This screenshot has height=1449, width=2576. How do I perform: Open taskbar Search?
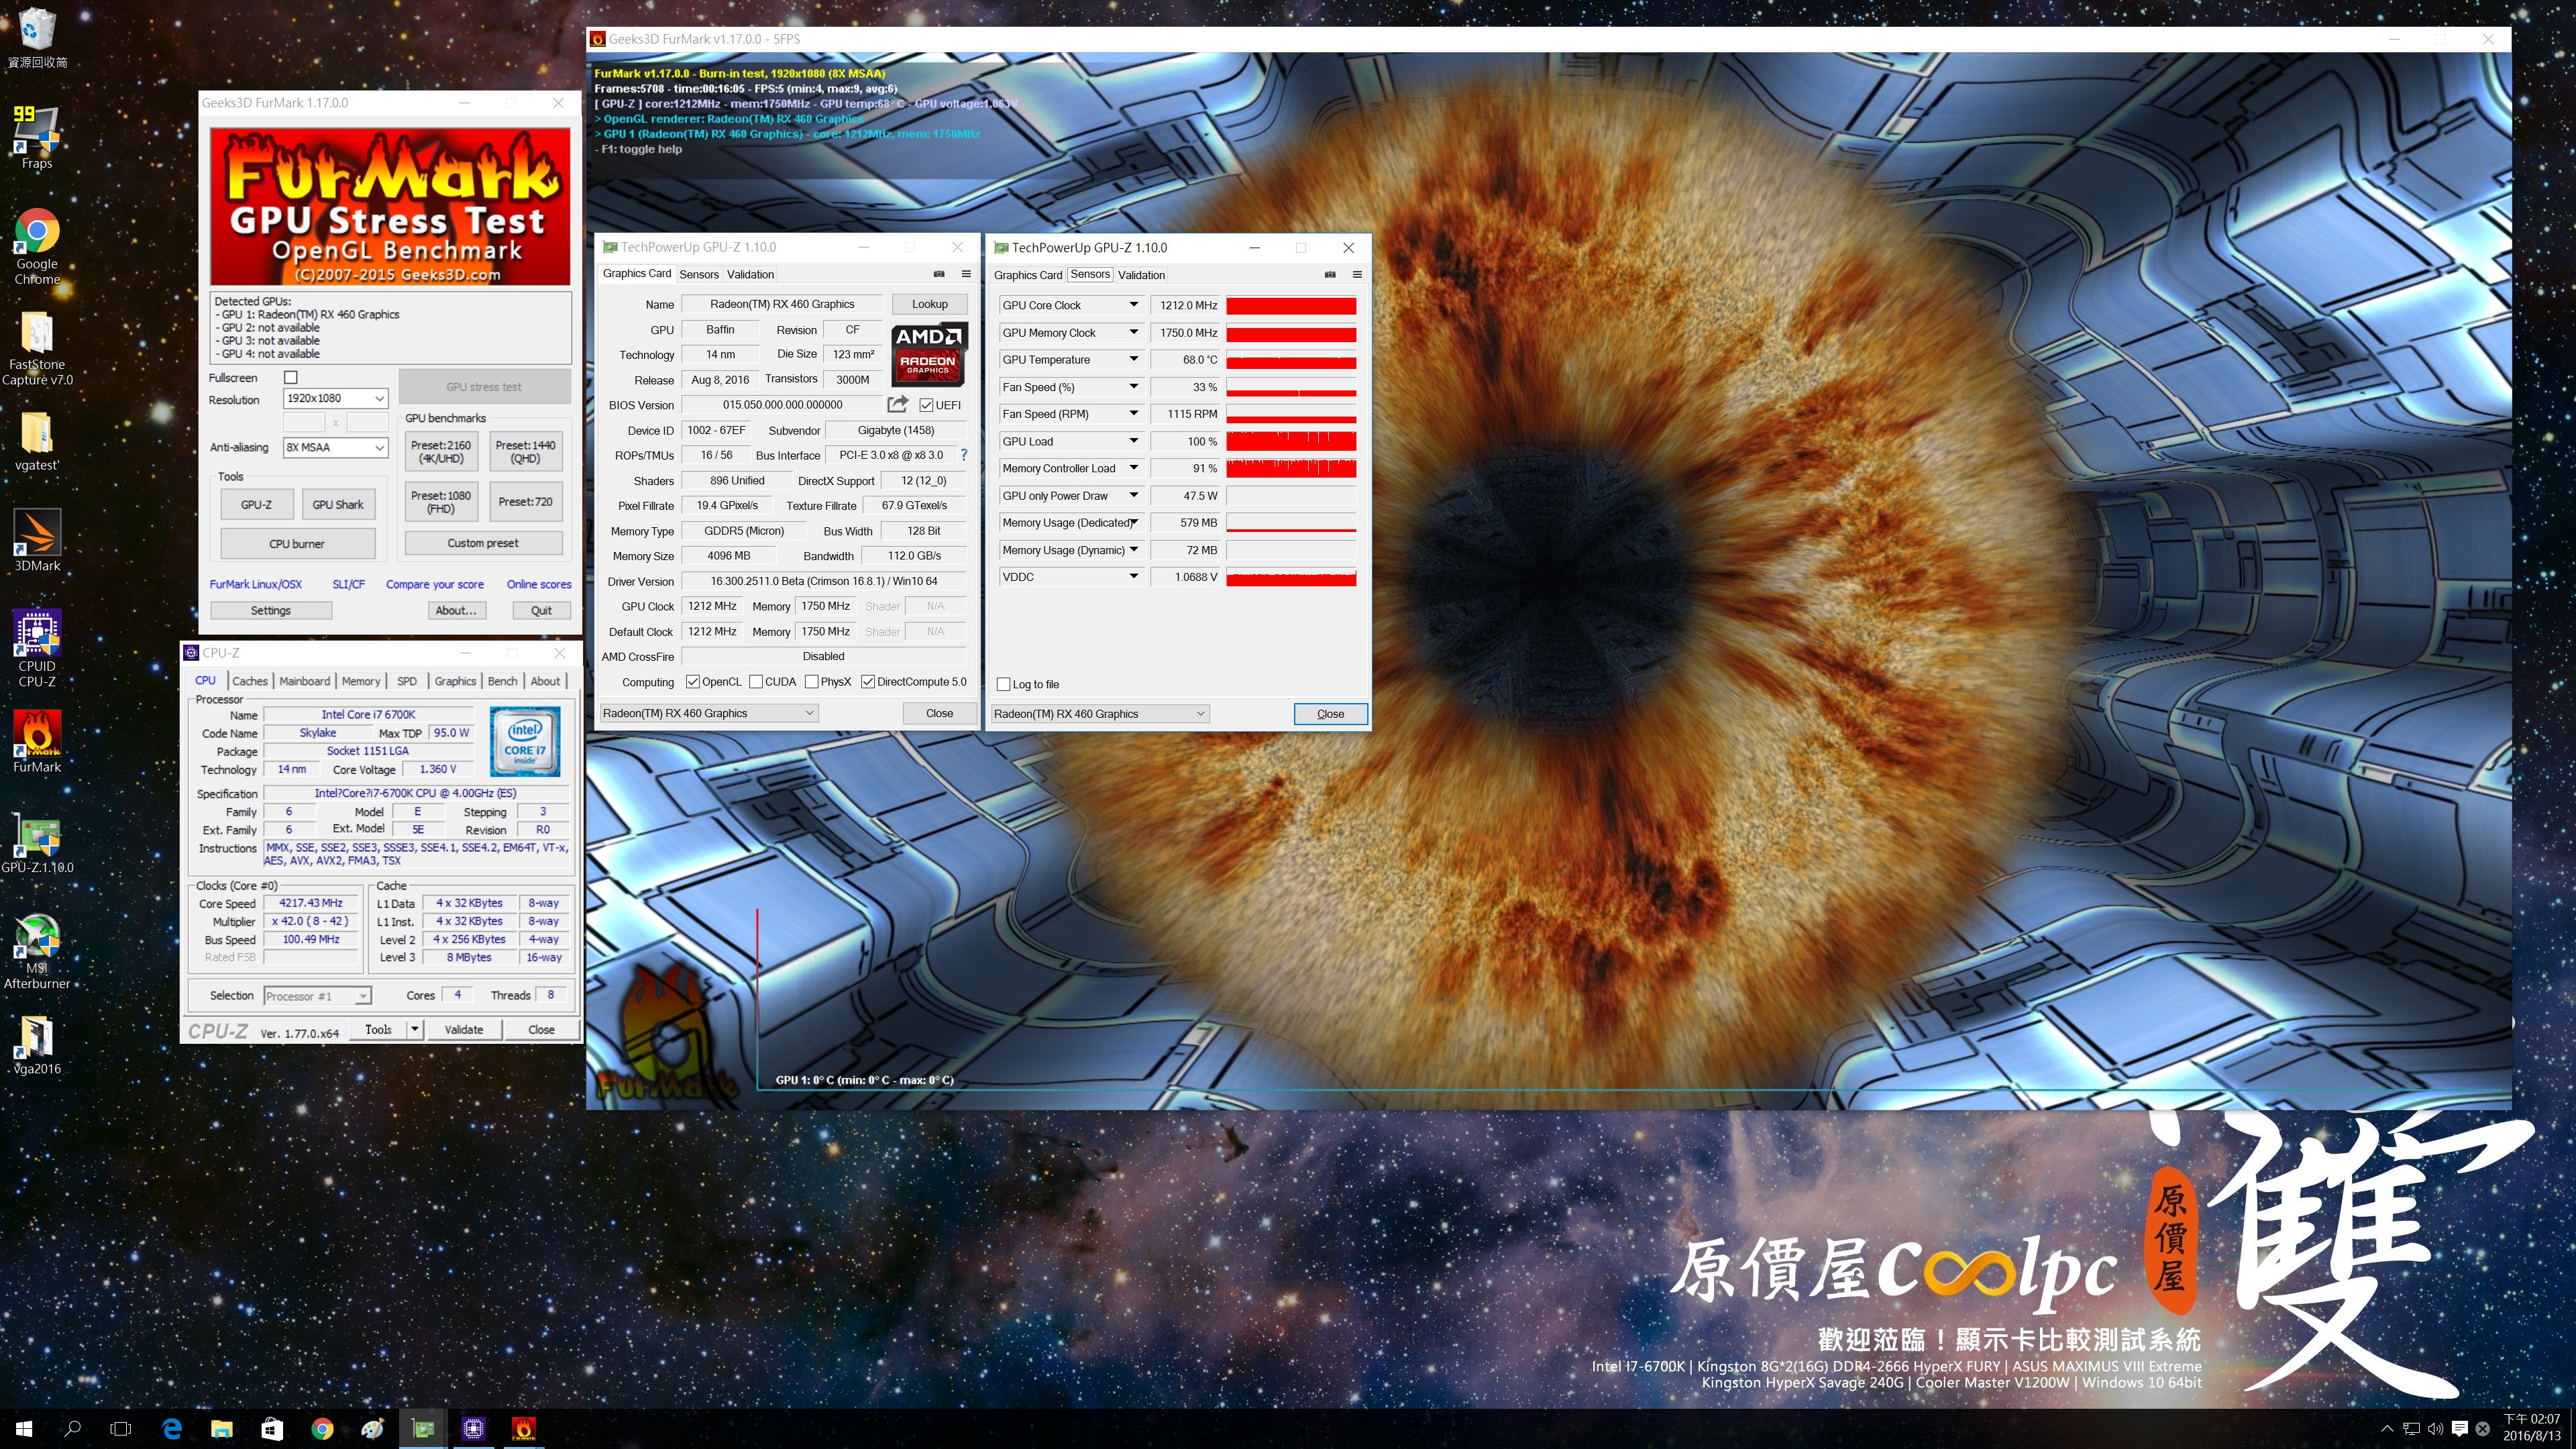[x=72, y=1429]
